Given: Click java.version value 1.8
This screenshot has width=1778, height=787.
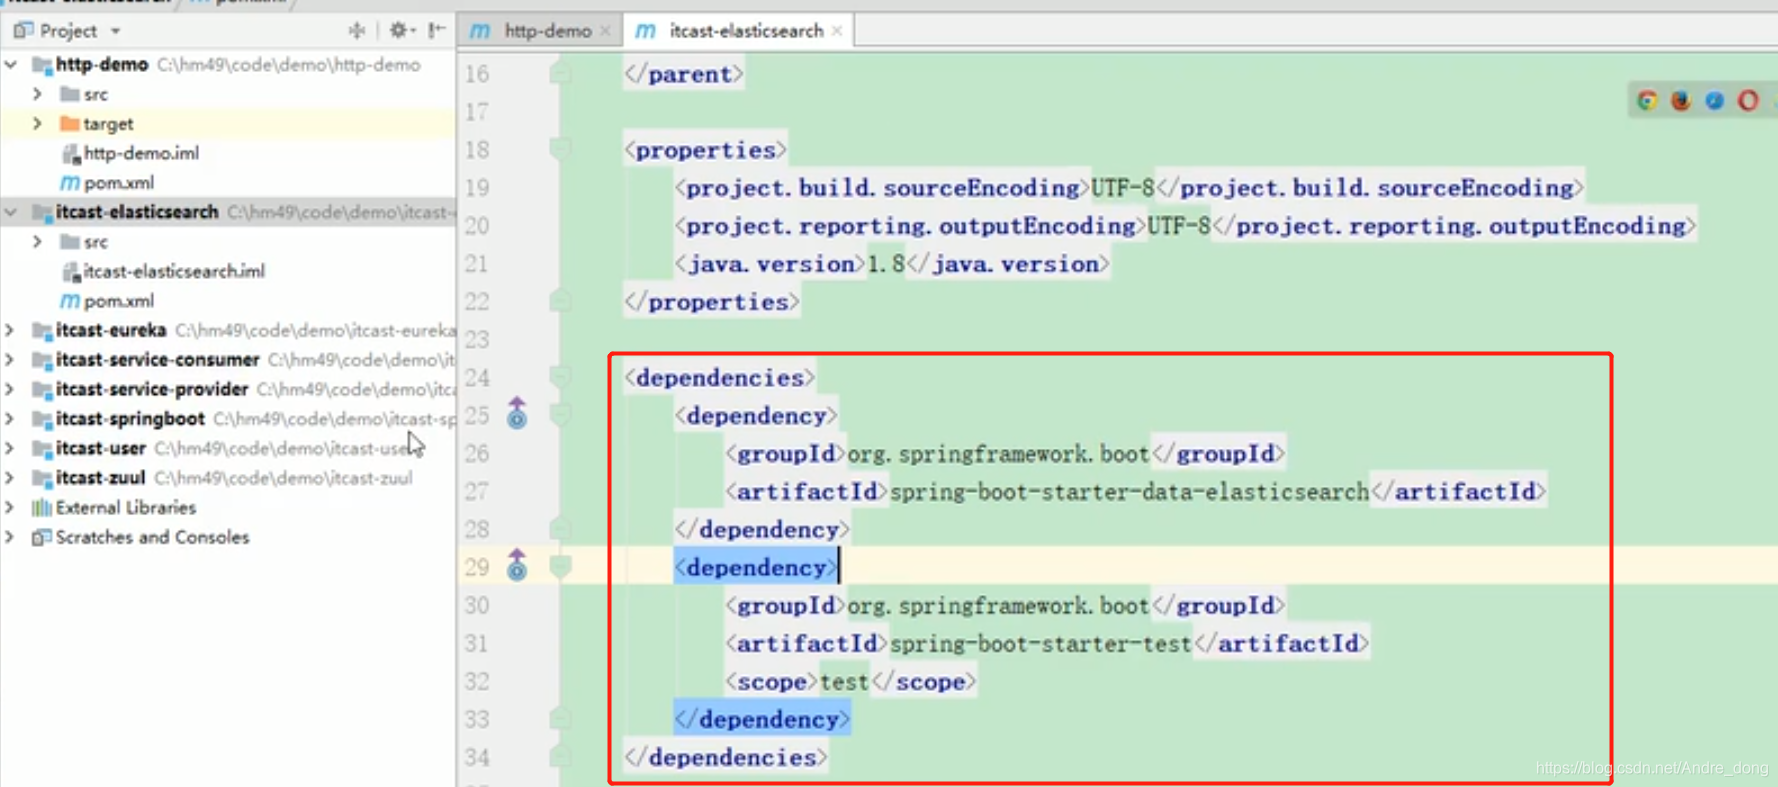Looking at the screenshot, I should (885, 264).
